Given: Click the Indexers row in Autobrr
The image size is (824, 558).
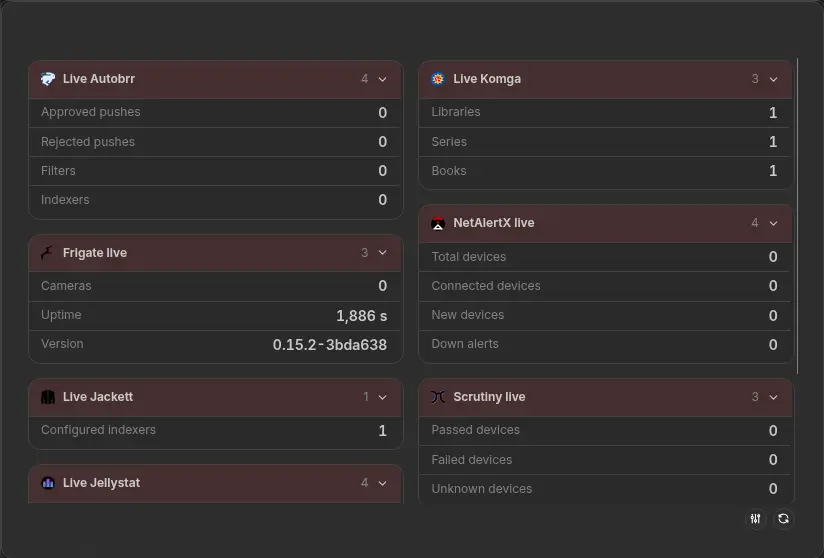Looking at the screenshot, I should click(215, 200).
